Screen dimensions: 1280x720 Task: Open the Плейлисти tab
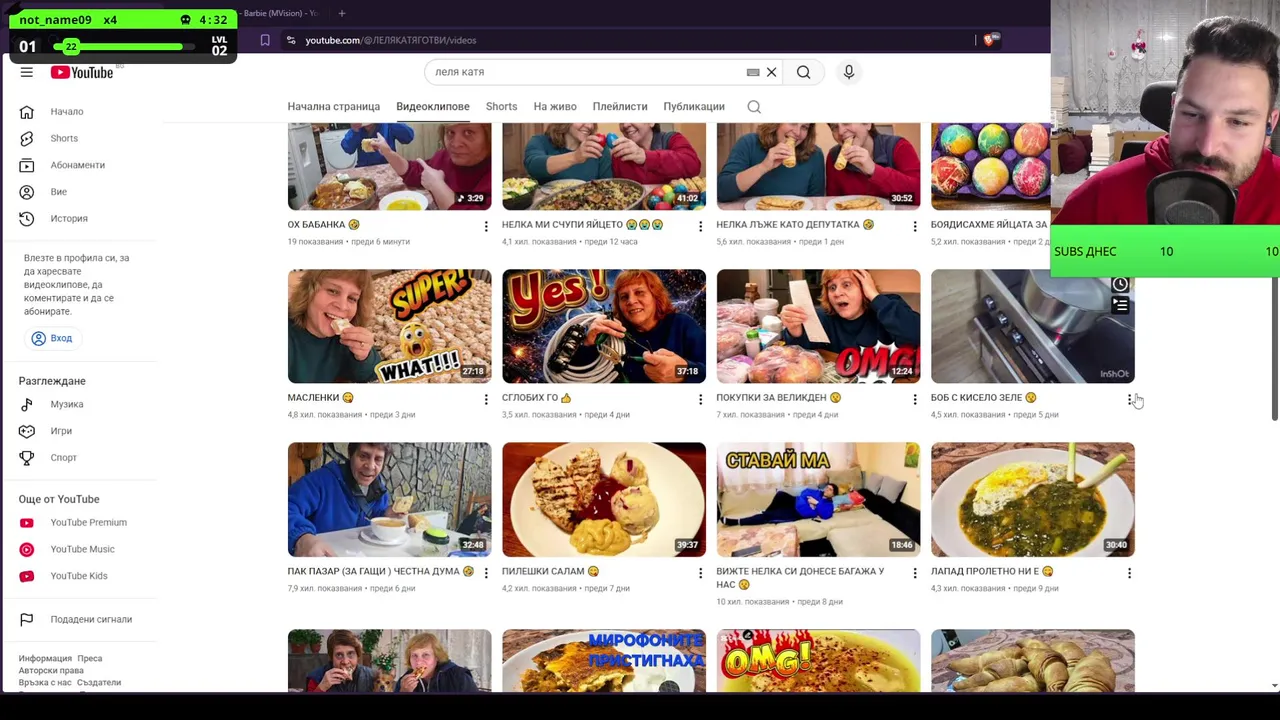coord(619,106)
